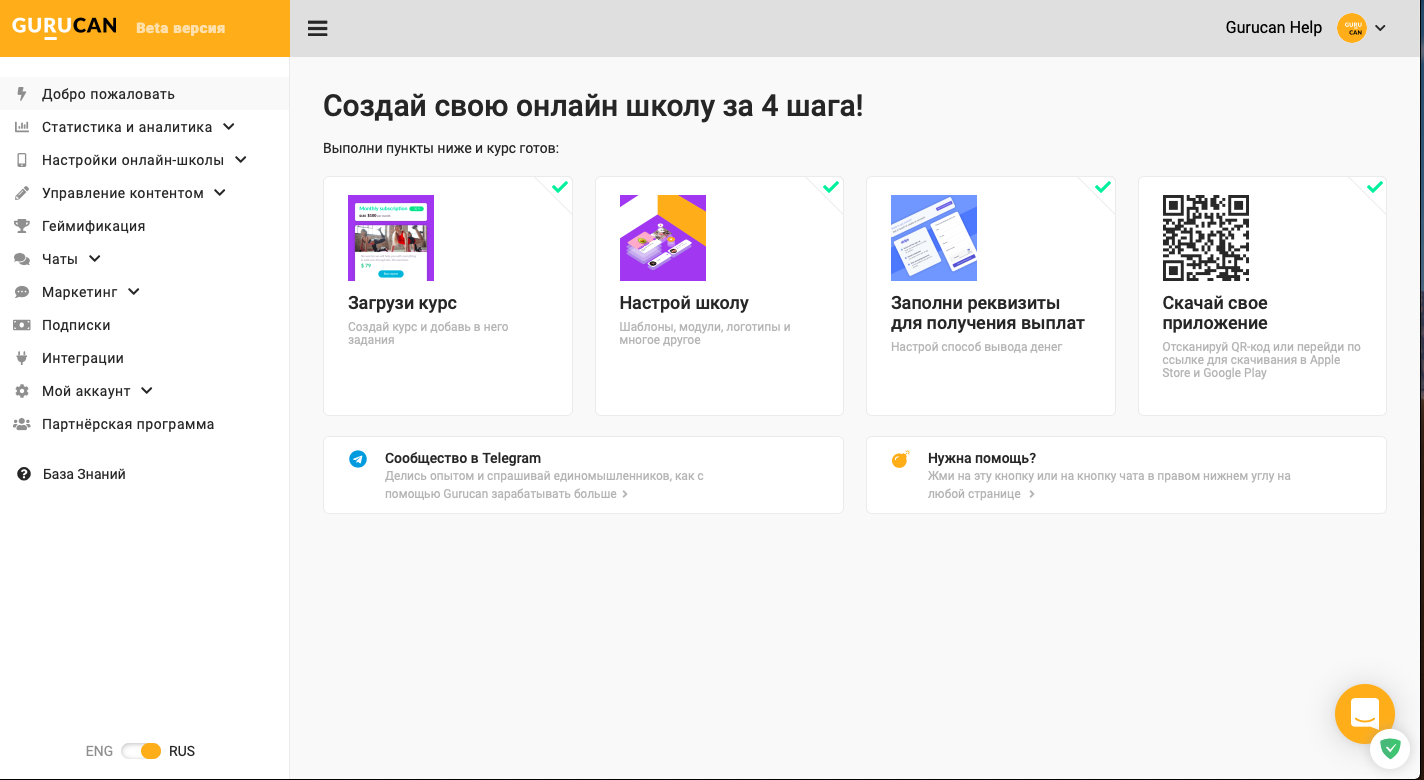Open the account dropdown arrow
This screenshot has height=780, width=1424.
tap(1381, 28)
